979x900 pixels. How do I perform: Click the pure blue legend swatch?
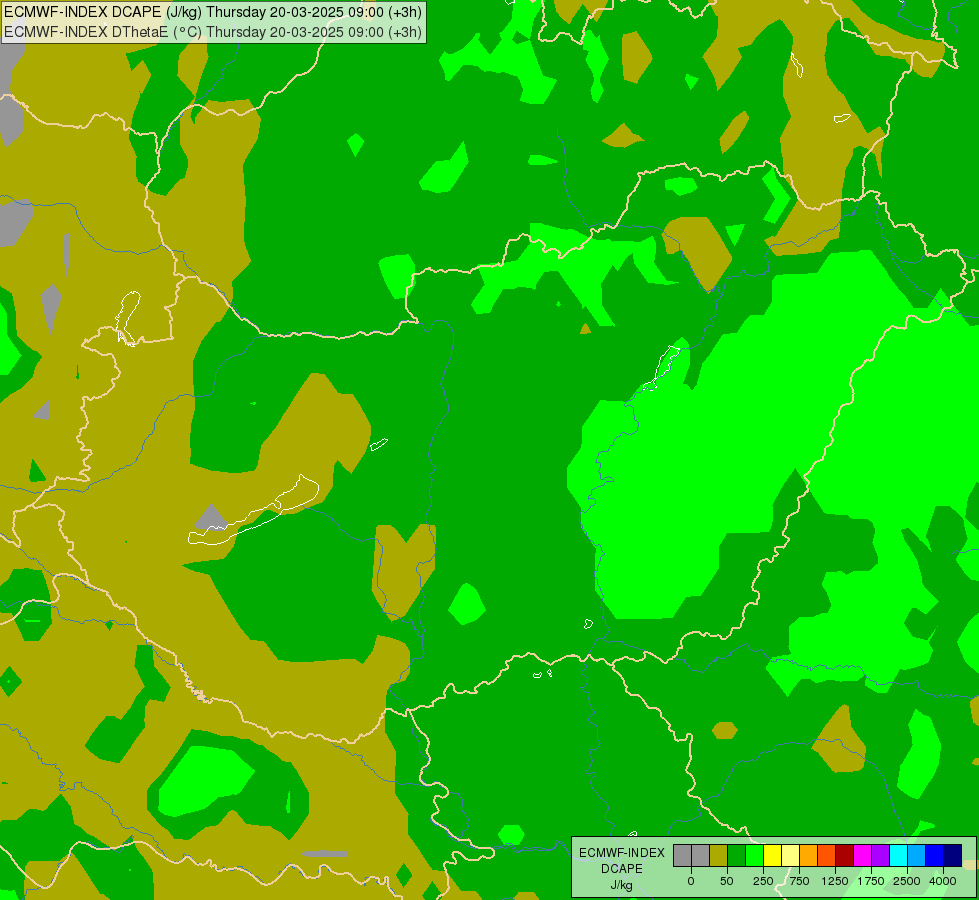pos(935,855)
